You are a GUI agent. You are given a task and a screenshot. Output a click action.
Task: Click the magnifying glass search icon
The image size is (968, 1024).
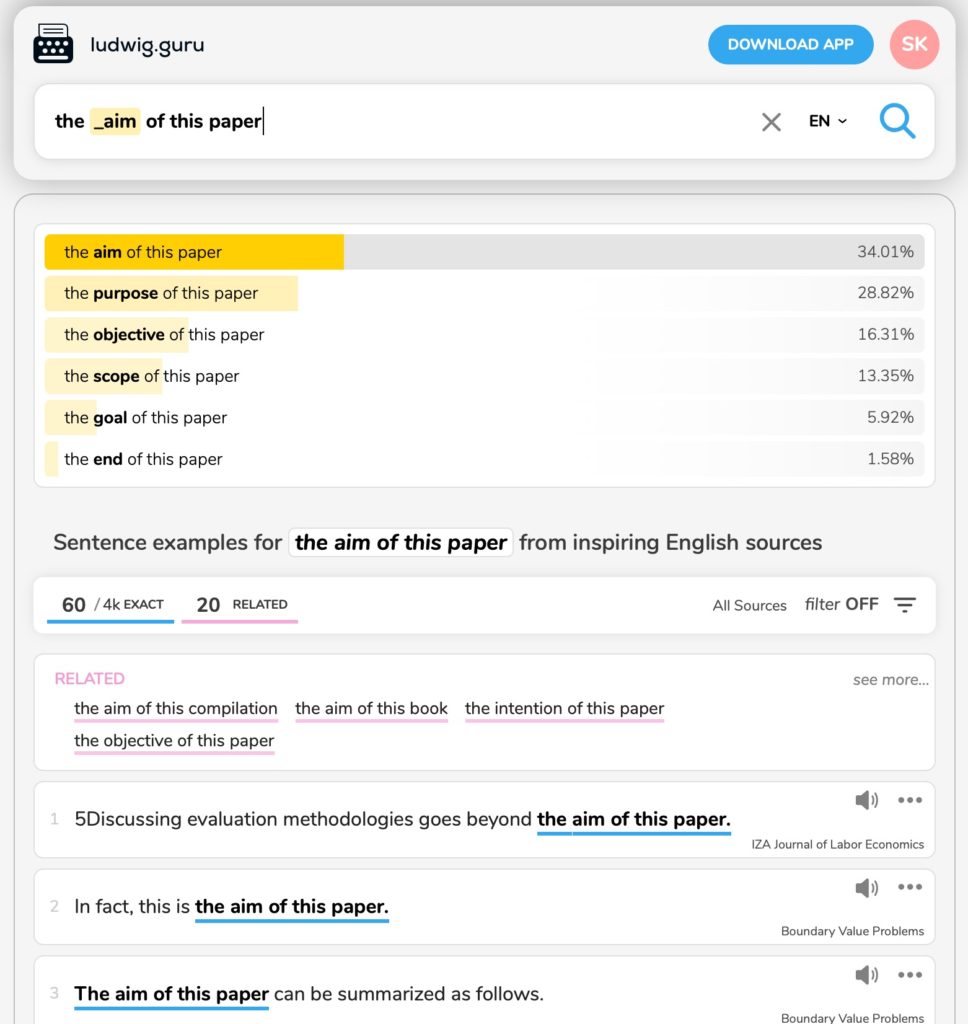click(x=897, y=121)
